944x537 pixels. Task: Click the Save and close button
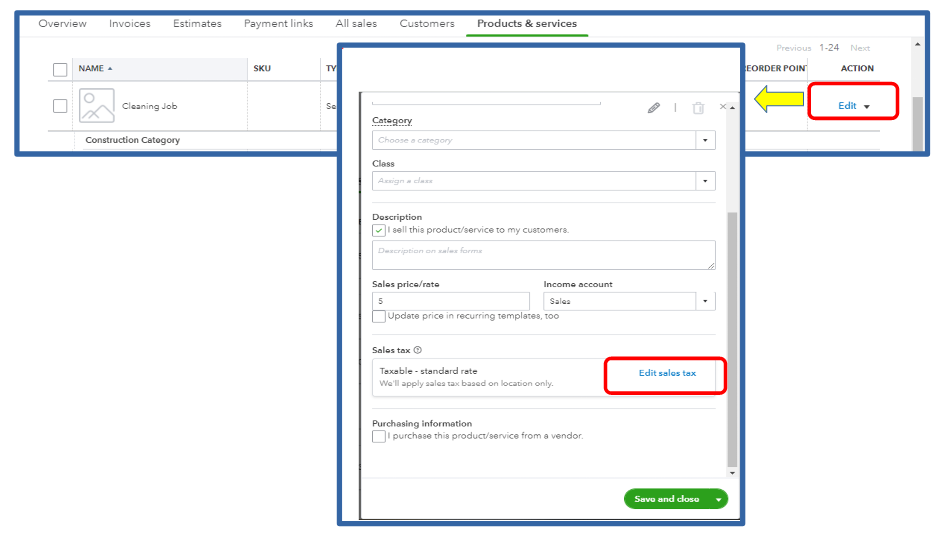pyautogui.click(x=666, y=499)
